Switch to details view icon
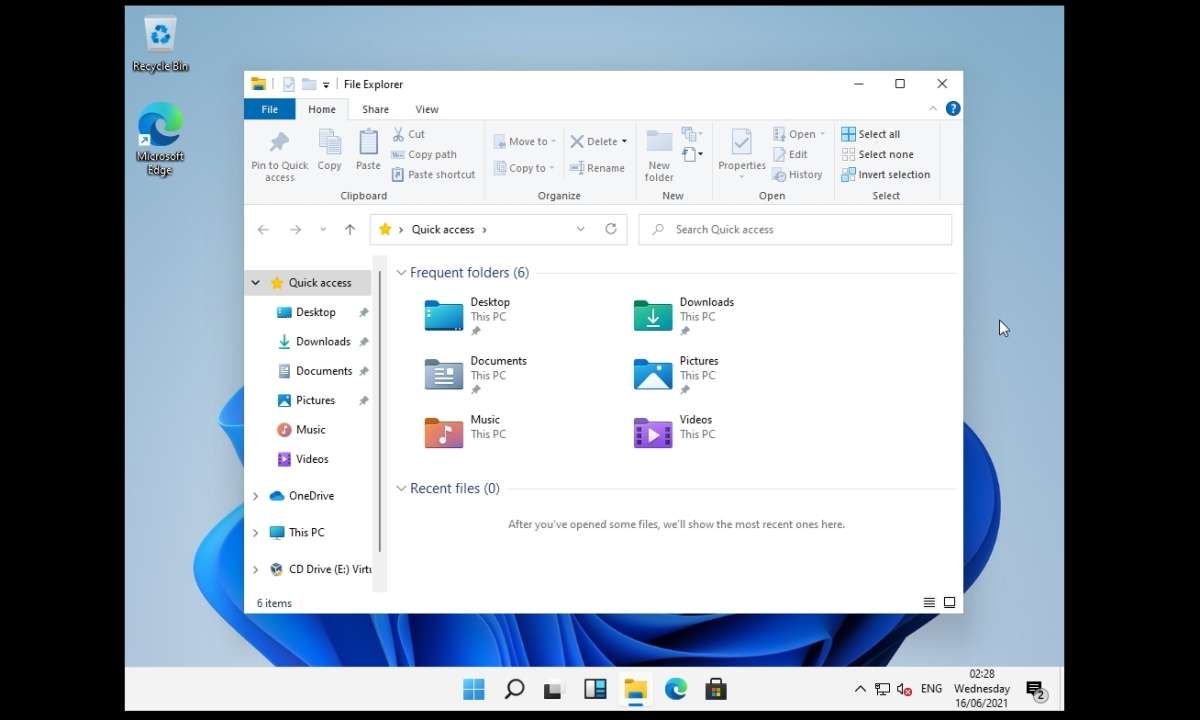1200x720 pixels. coord(929,603)
